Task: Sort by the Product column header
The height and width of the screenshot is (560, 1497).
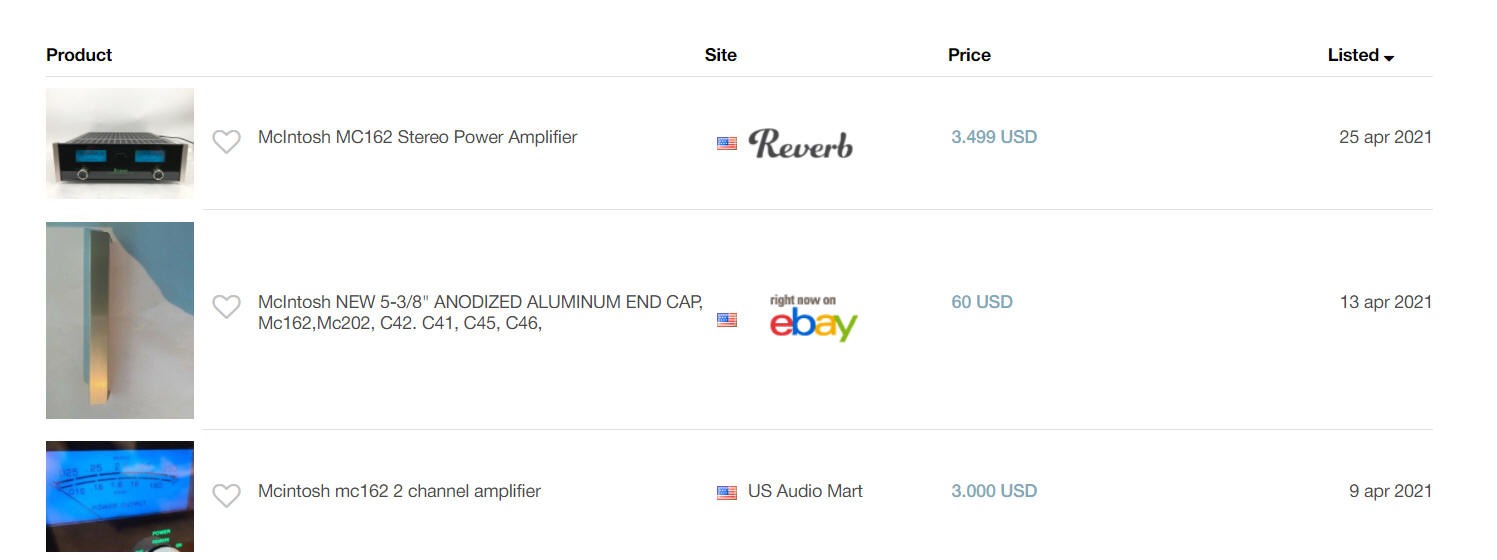Action: (79, 55)
